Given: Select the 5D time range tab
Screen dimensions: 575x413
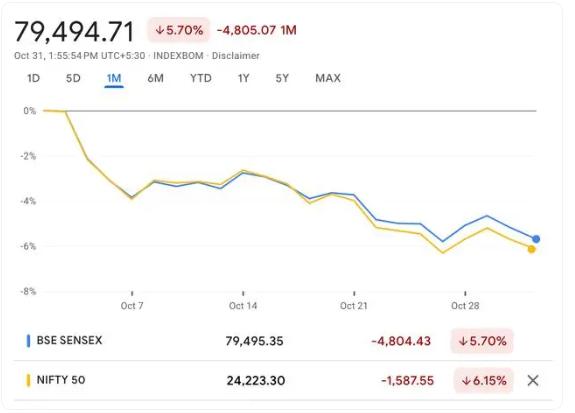Looking at the screenshot, I should pyautogui.click(x=73, y=78).
